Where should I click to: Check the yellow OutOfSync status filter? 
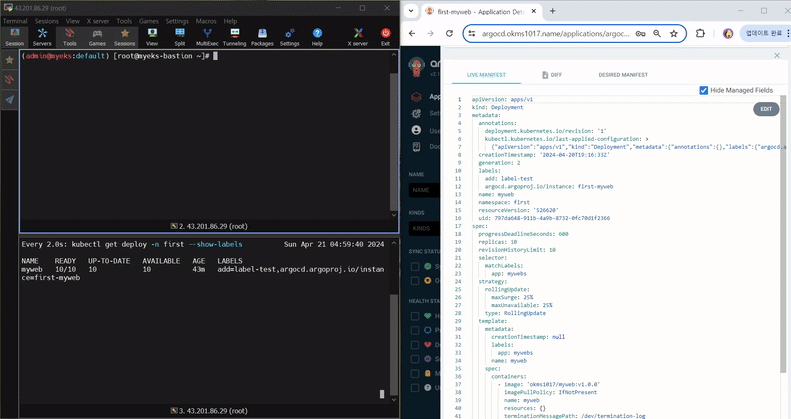(415, 280)
